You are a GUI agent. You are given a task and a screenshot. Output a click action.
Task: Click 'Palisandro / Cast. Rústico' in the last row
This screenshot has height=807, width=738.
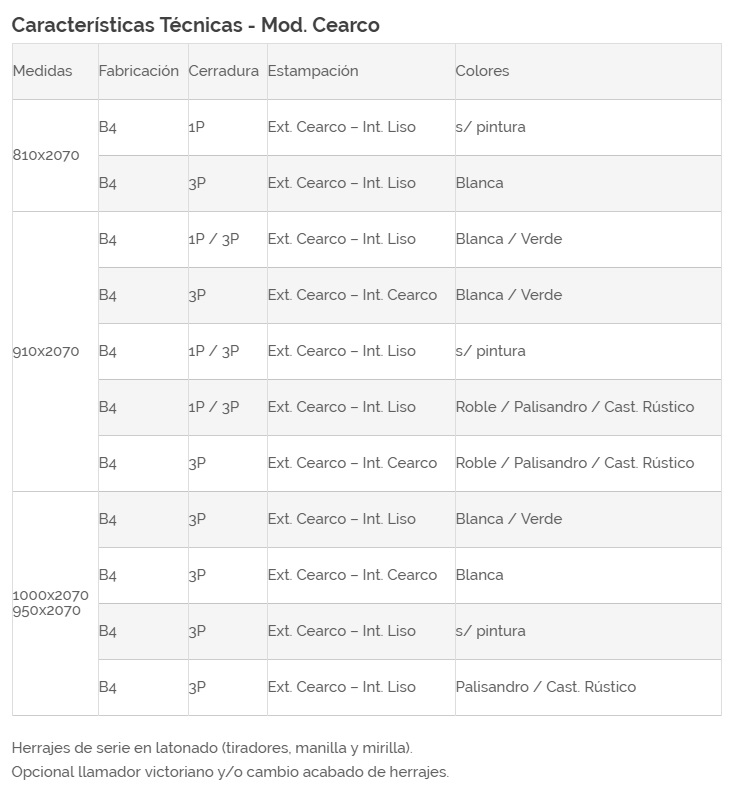click(545, 687)
